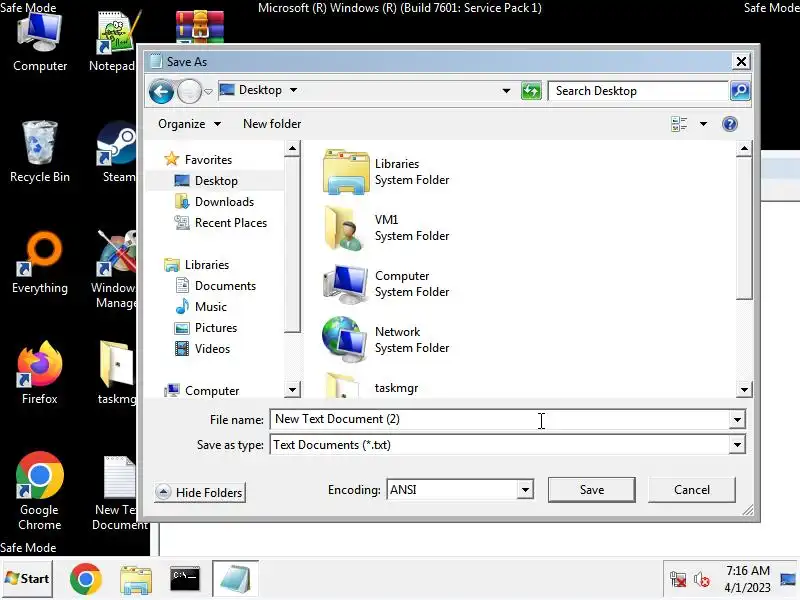This screenshot has height=600, width=800.
Task: Select the Computer System Folder item
Action: (x=386, y=284)
